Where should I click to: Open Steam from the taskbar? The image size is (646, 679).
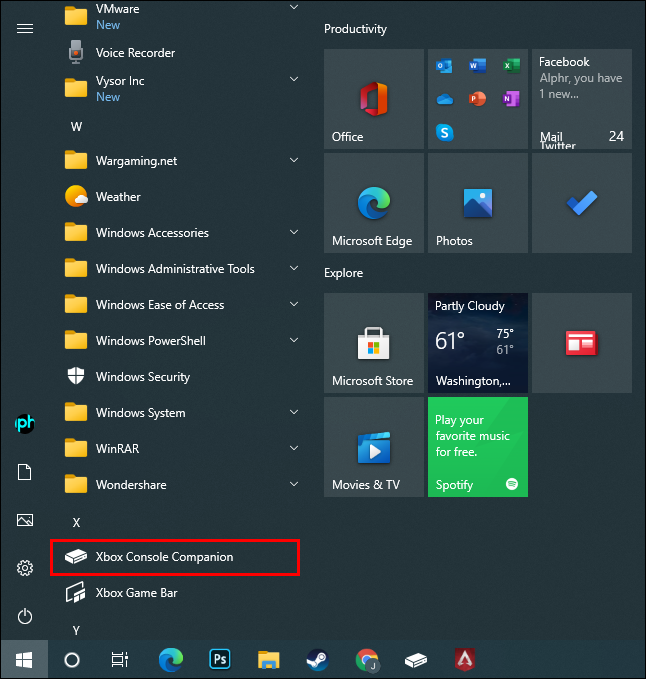(x=317, y=660)
